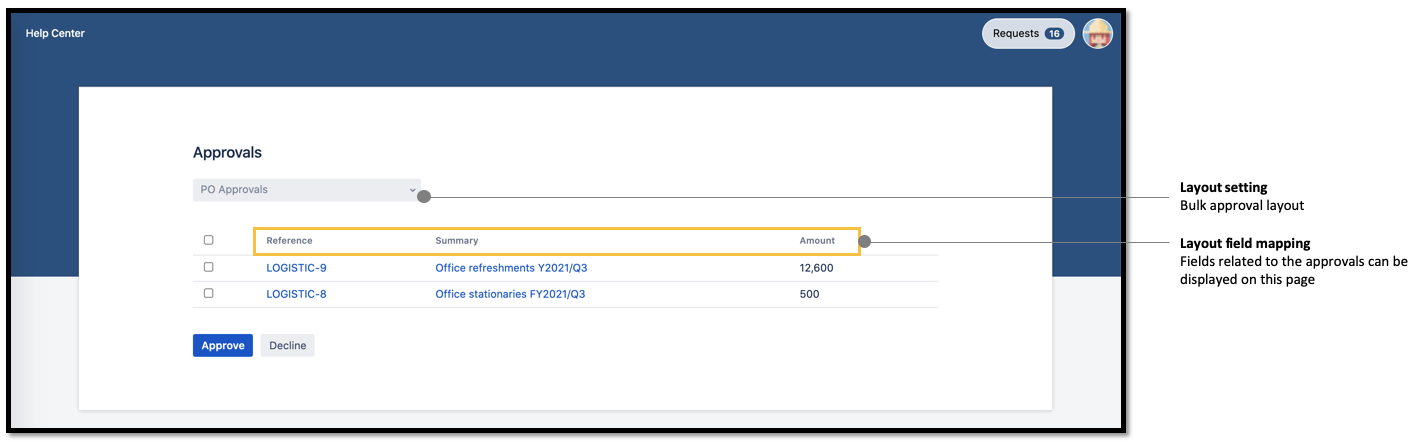Click the Approvals page heading

(227, 153)
